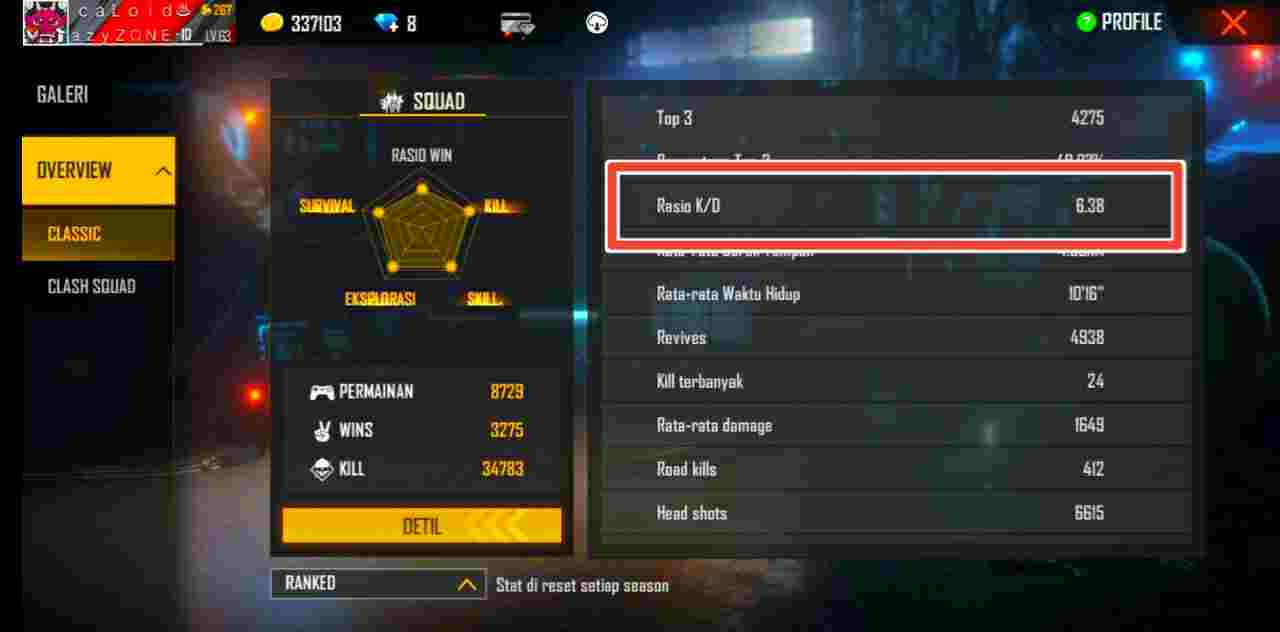
Task: Click the gold coin currency icon
Action: (x=272, y=22)
